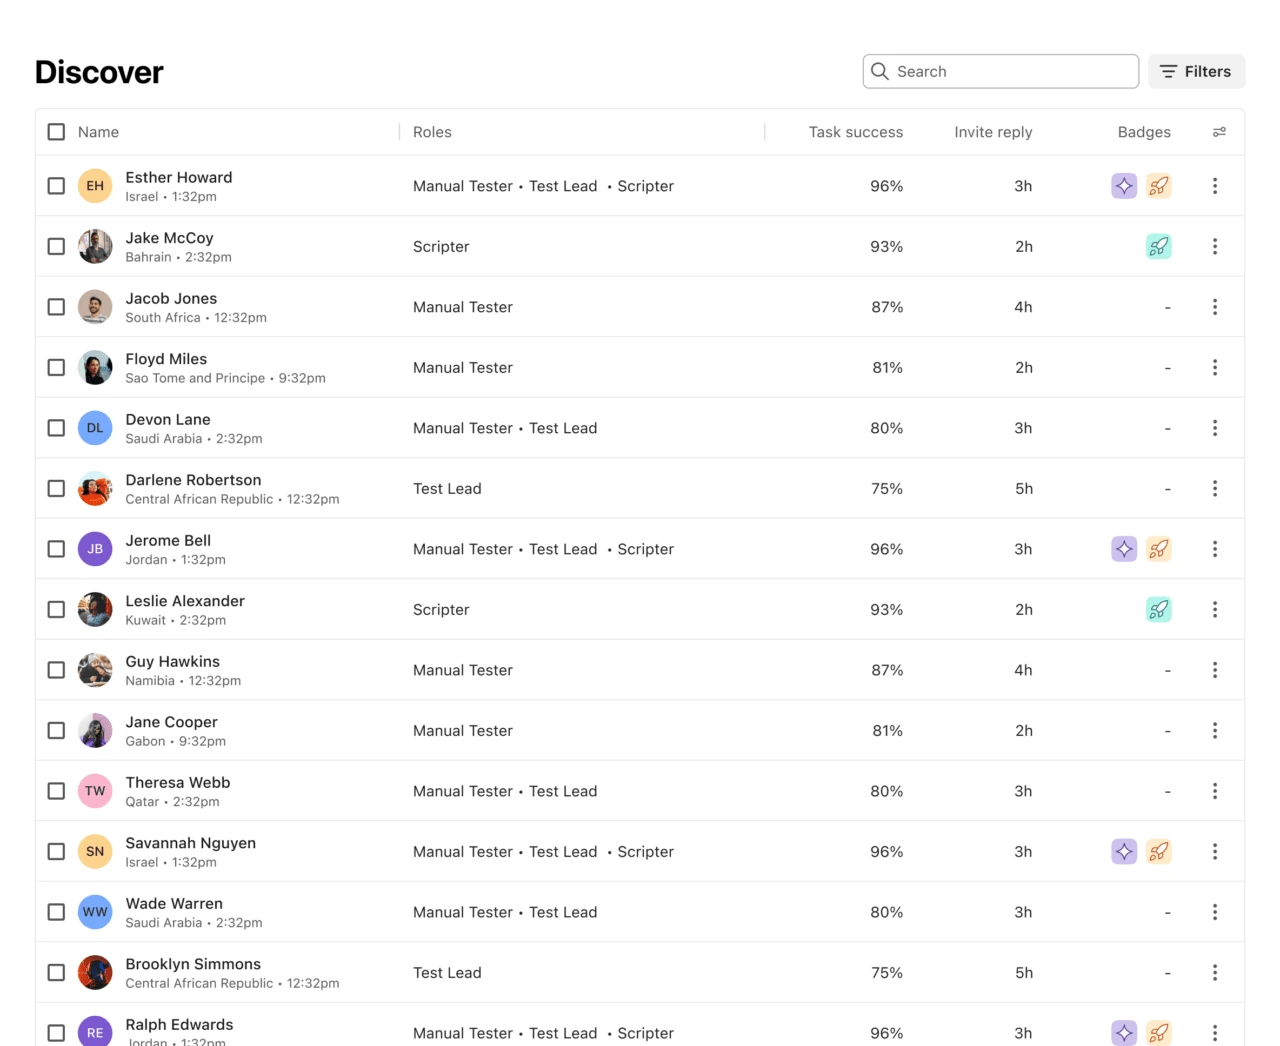Open the kebab menu for Jacob Jones
The width and height of the screenshot is (1280, 1046).
(x=1215, y=307)
